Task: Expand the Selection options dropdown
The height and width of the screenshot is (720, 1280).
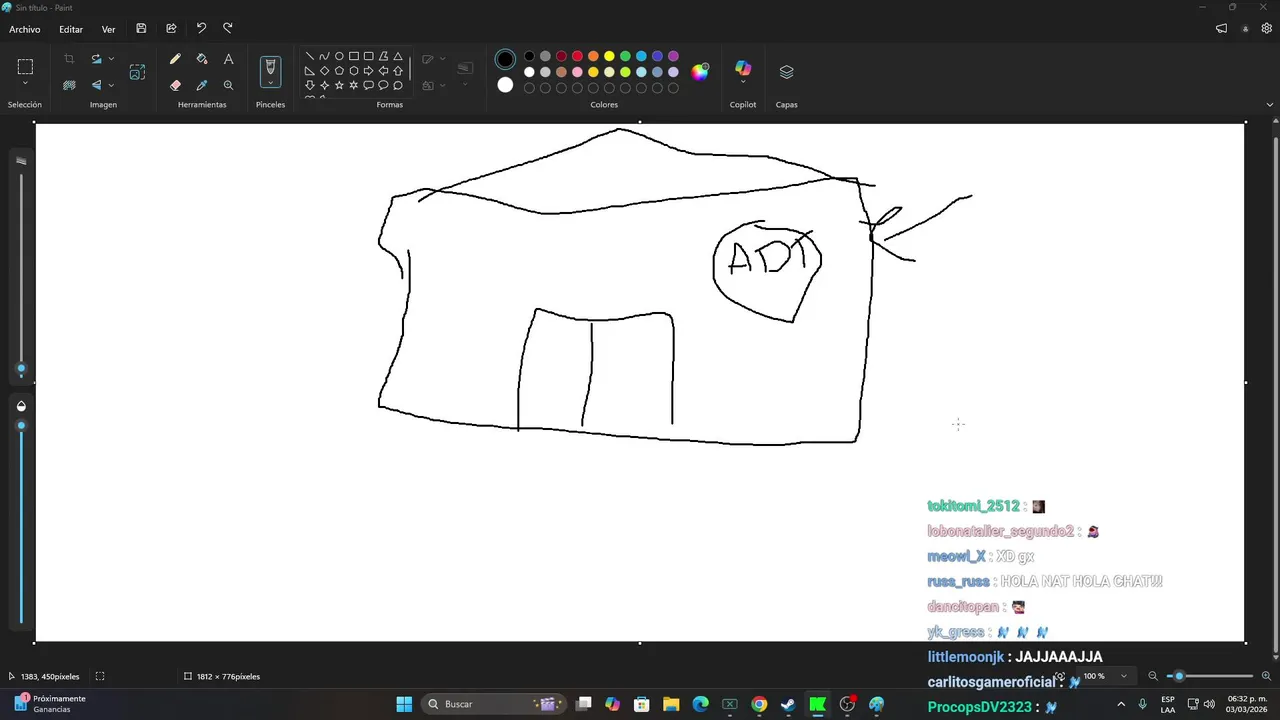Action: 25,84
